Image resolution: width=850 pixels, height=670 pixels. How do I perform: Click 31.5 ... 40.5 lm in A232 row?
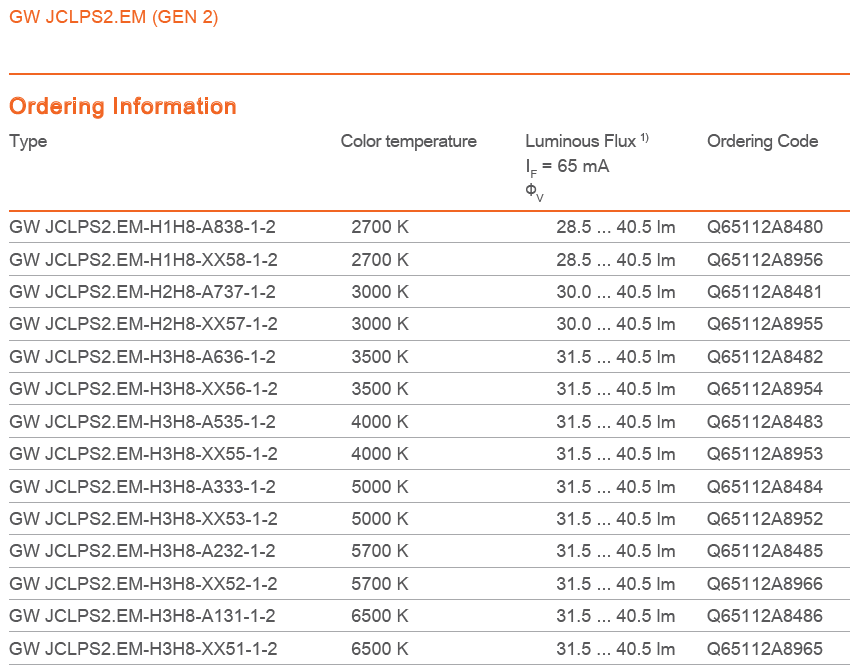click(616, 551)
